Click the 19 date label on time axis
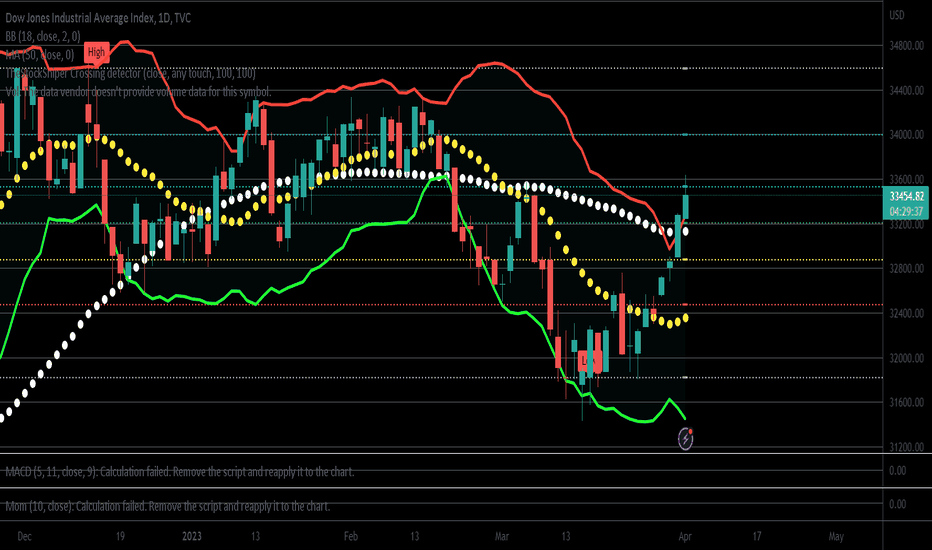Viewport: 932px width, 550px height. coord(120,536)
